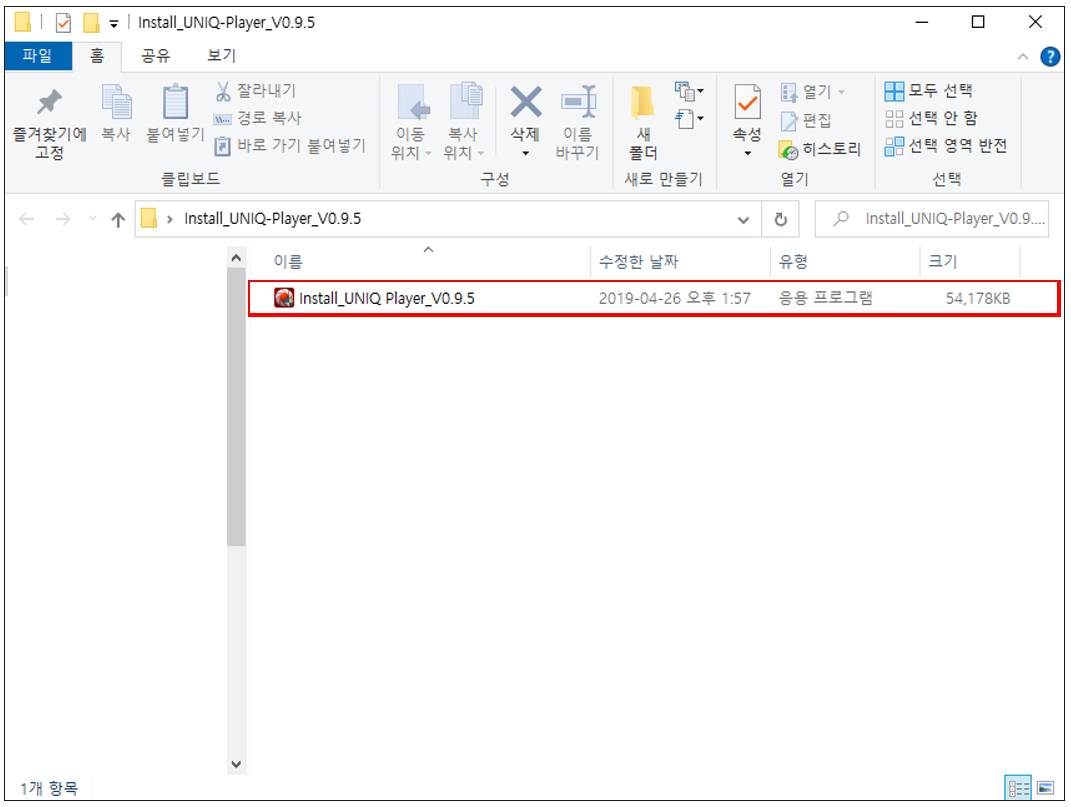Collapse the ribbon with the chevron
The image size is (1071, 807).
coord(1023,57)
